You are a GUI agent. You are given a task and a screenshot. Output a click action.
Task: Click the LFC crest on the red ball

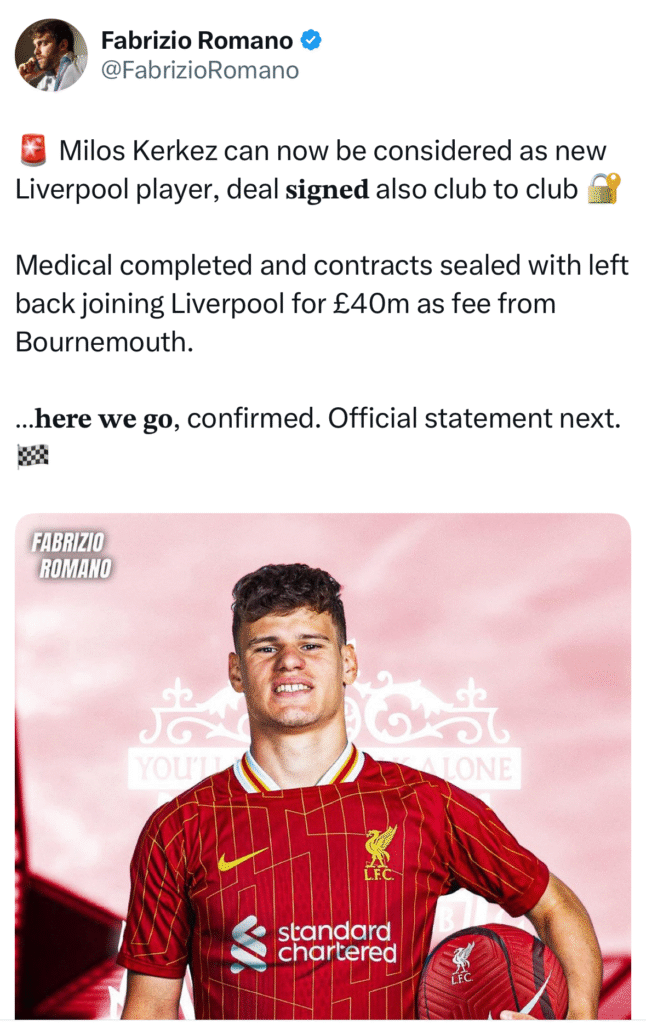pos(463,963)
